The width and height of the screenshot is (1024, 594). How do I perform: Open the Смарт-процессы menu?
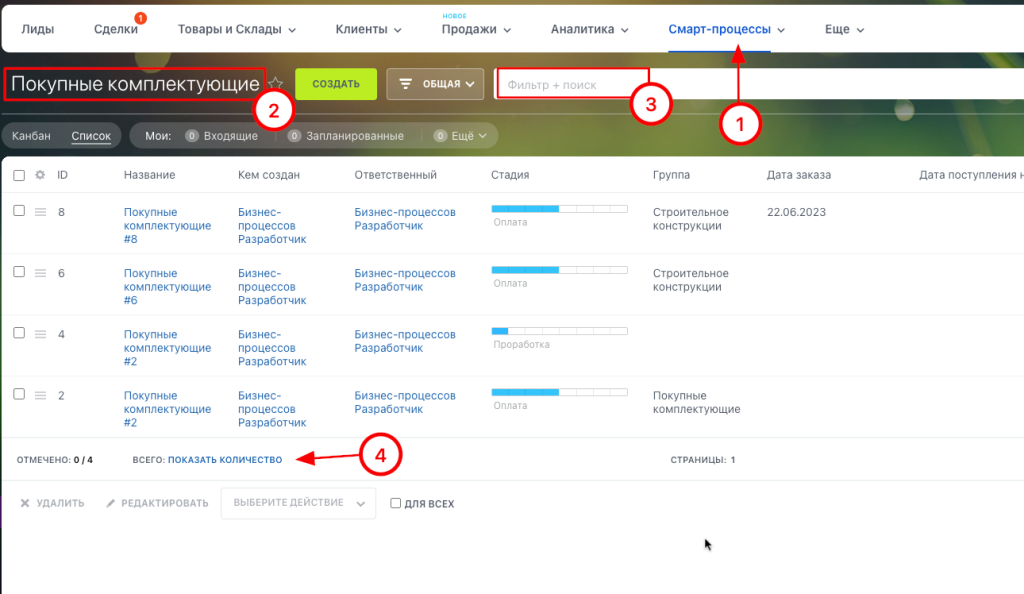725,29
